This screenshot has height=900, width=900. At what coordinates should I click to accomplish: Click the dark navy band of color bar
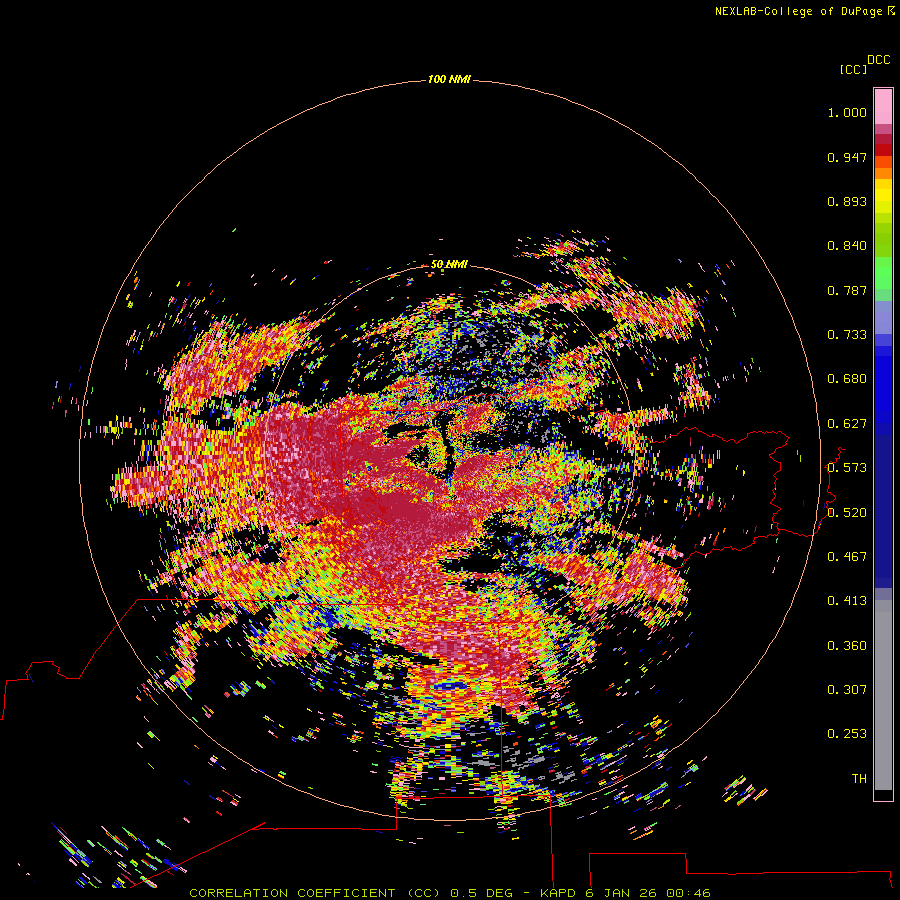point(883,511)
